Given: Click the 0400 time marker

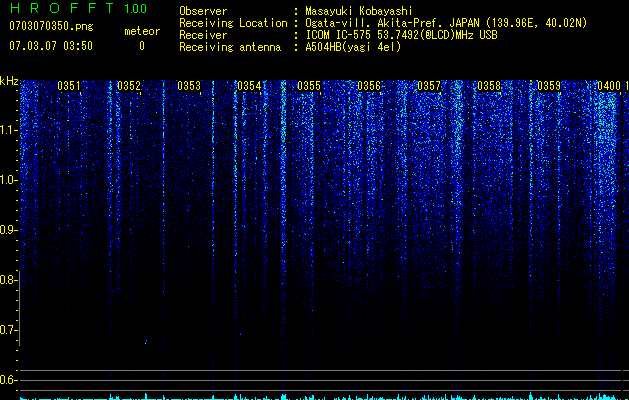Looking at the screenshot, I should (609, 86).
